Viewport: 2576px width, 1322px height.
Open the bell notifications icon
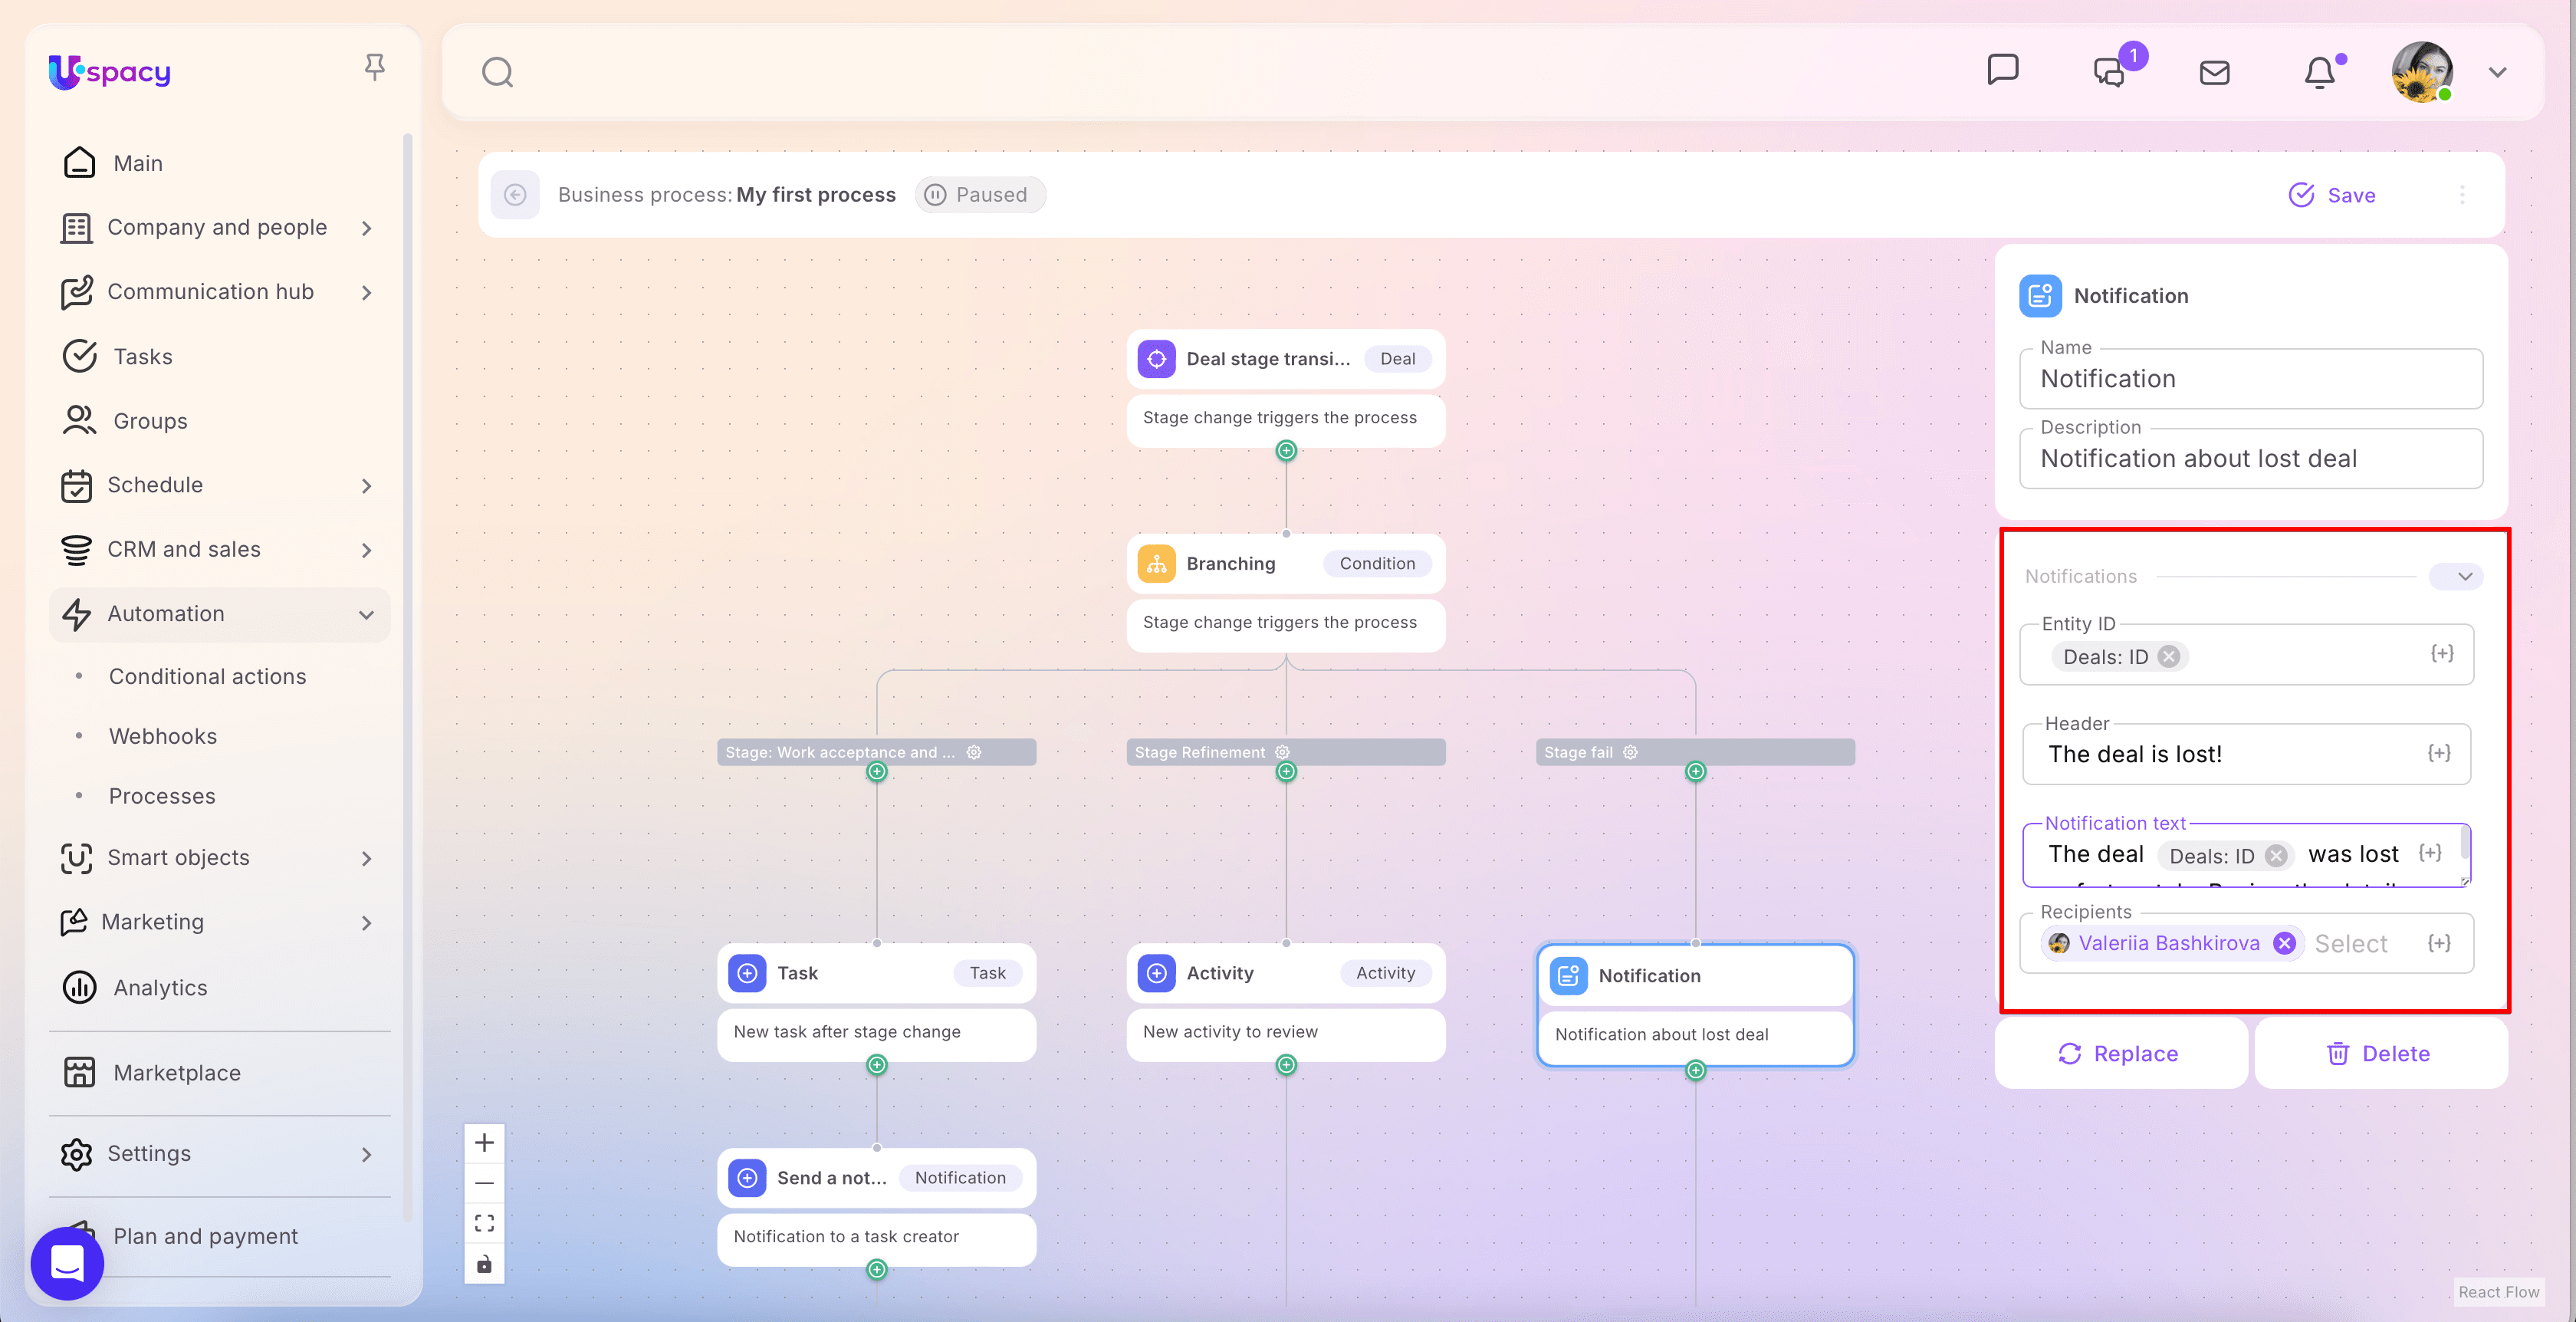coord(2319,72)
